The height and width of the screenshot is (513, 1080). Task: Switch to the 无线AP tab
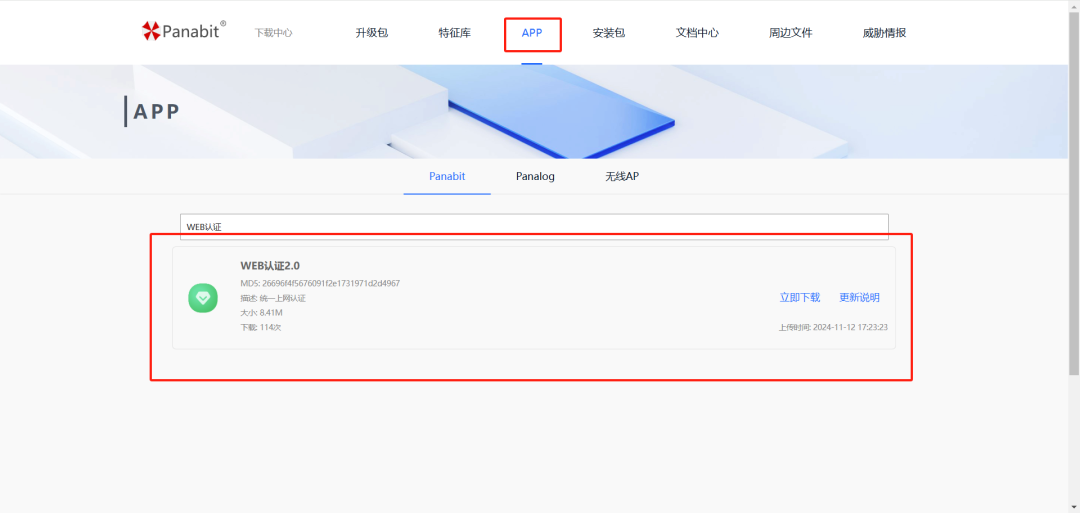coord(622,176)
